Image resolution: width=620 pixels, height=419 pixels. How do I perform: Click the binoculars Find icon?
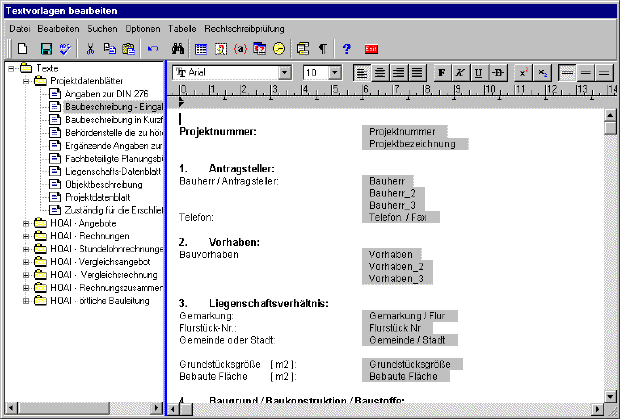pos(179,48)
